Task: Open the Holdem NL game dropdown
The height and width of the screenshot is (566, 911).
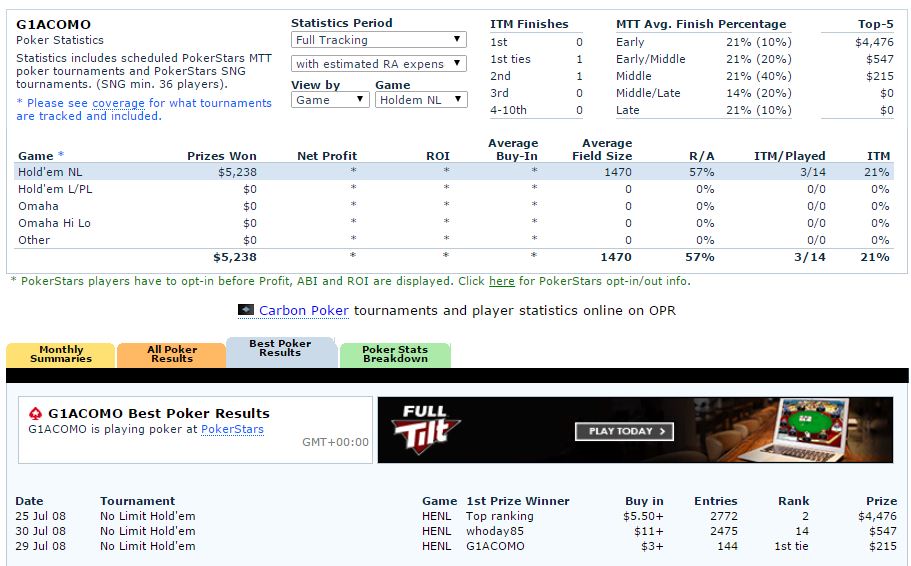Action: (421, 100)
